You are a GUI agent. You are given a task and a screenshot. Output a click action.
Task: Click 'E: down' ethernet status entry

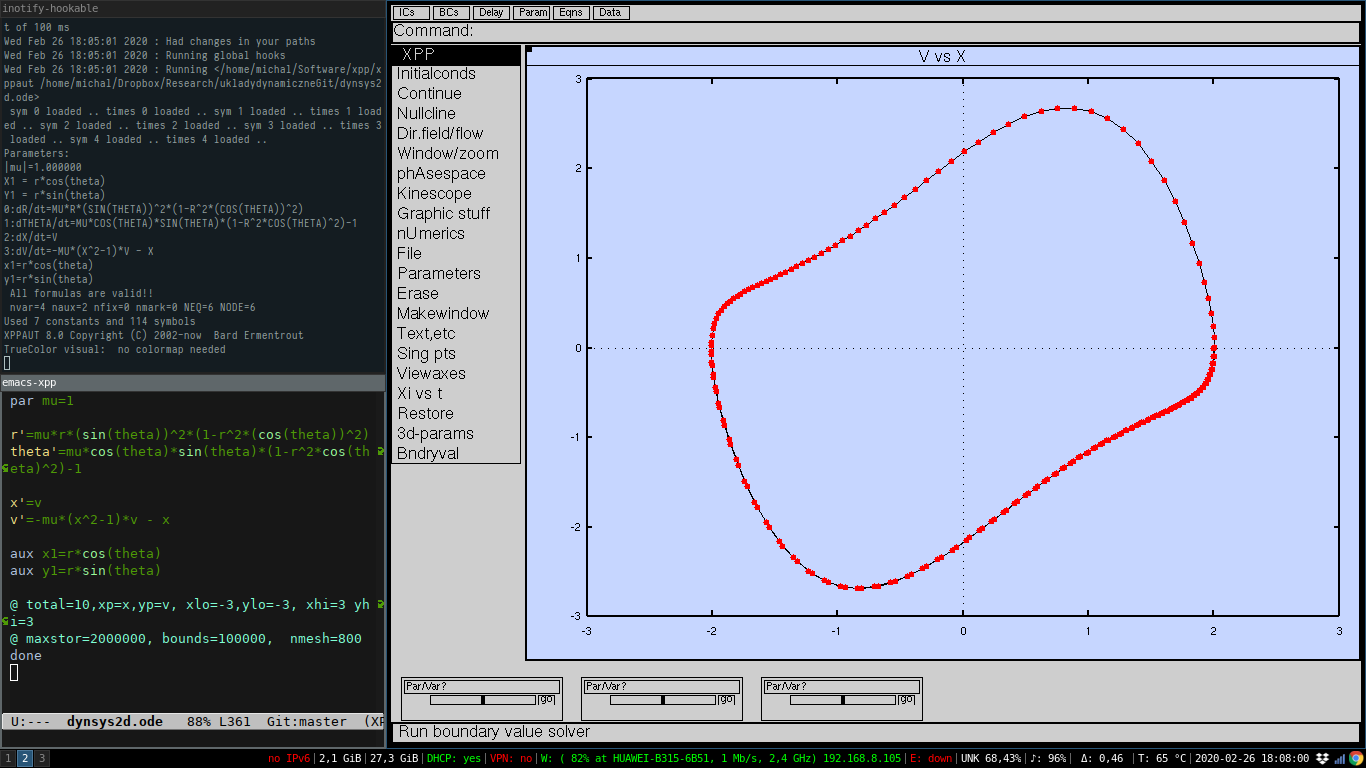pos(931,759)
